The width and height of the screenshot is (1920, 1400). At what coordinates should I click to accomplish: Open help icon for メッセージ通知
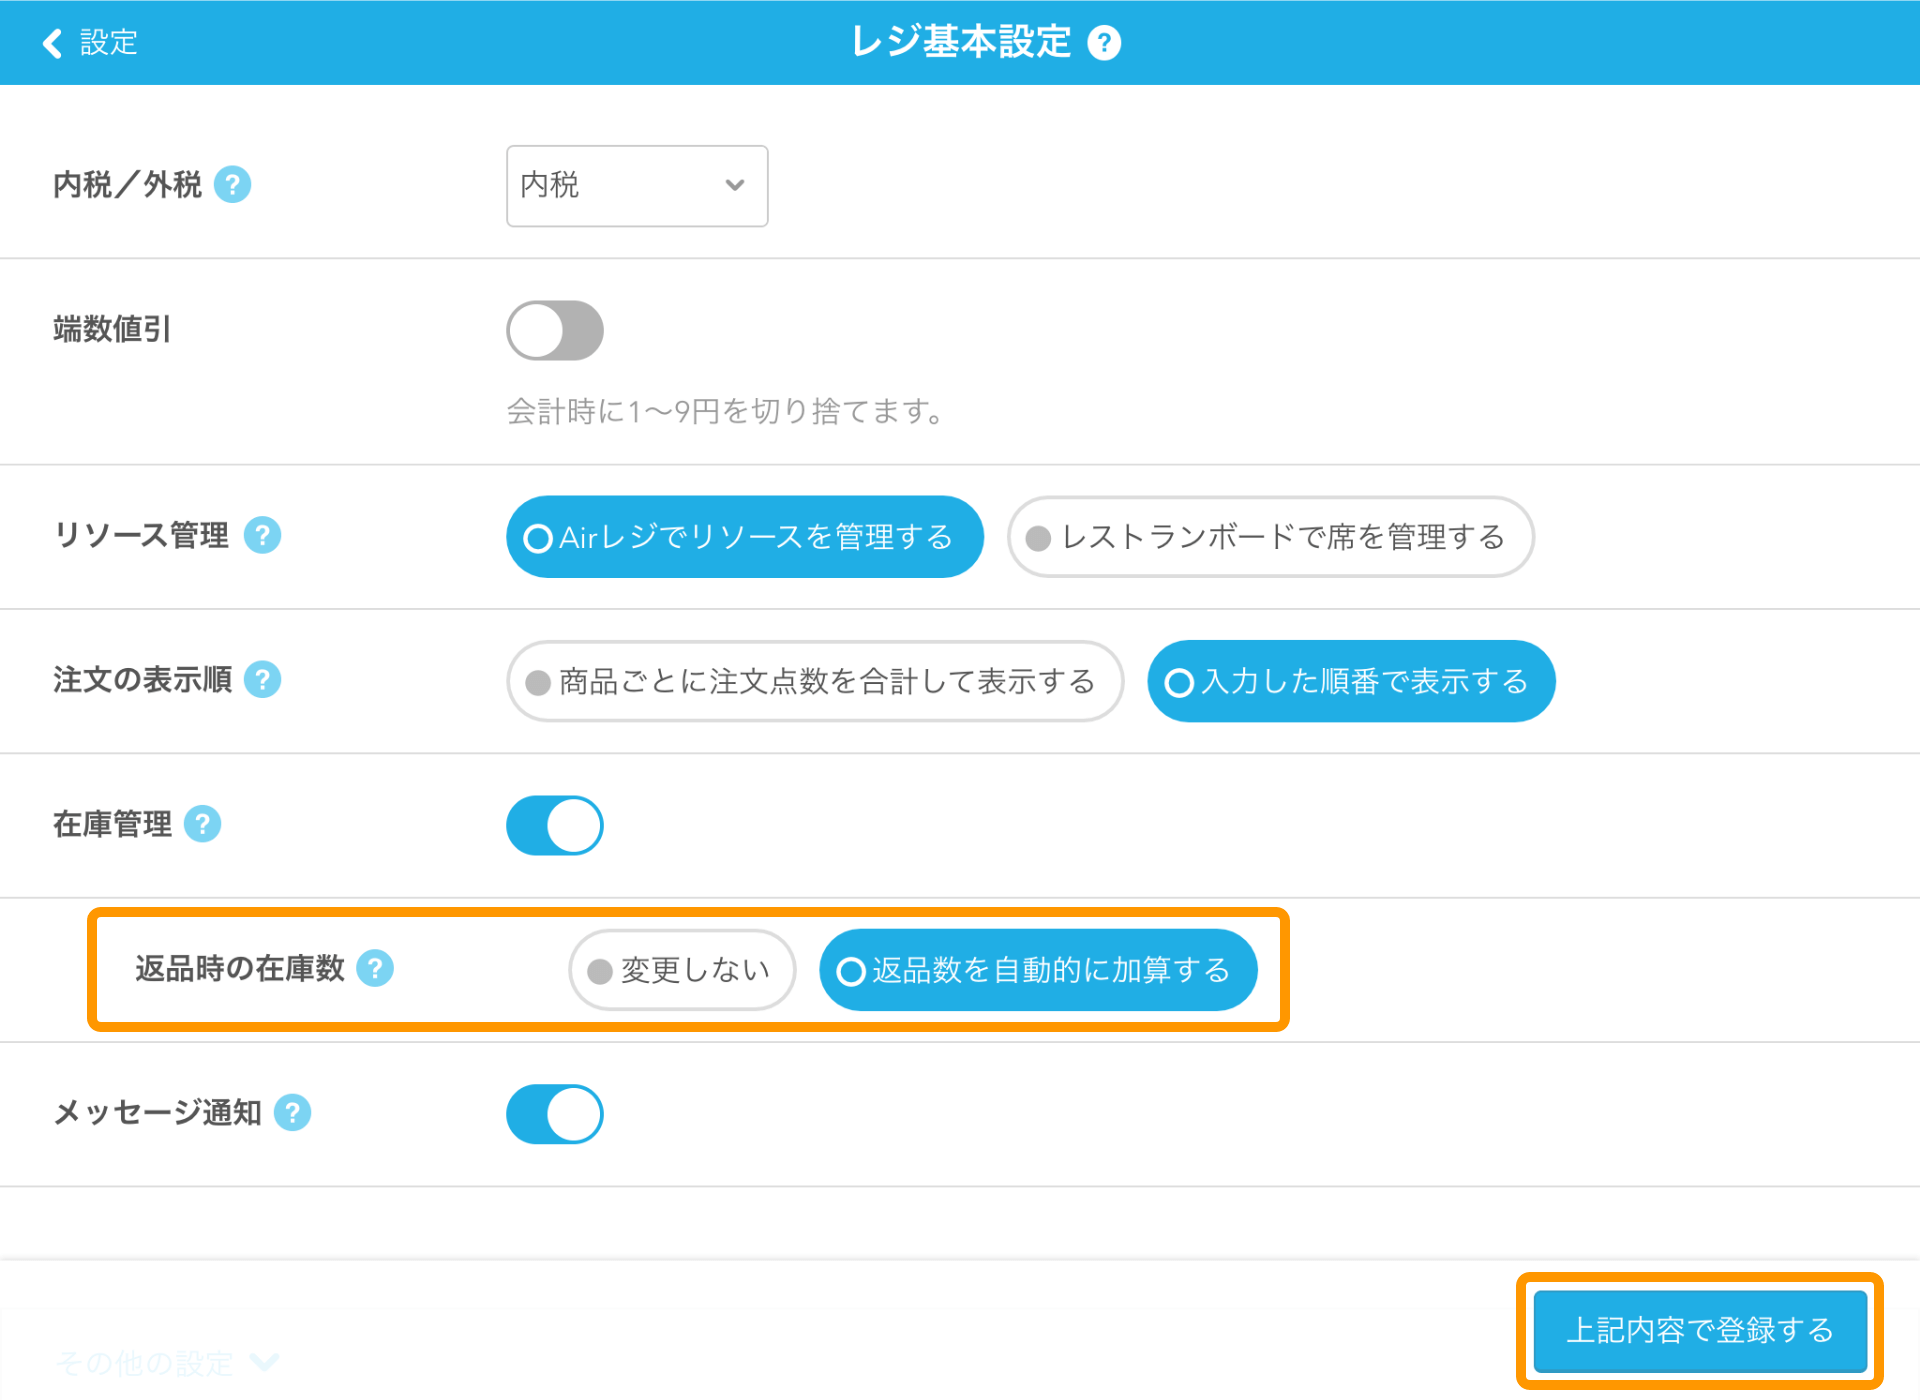292,1112
